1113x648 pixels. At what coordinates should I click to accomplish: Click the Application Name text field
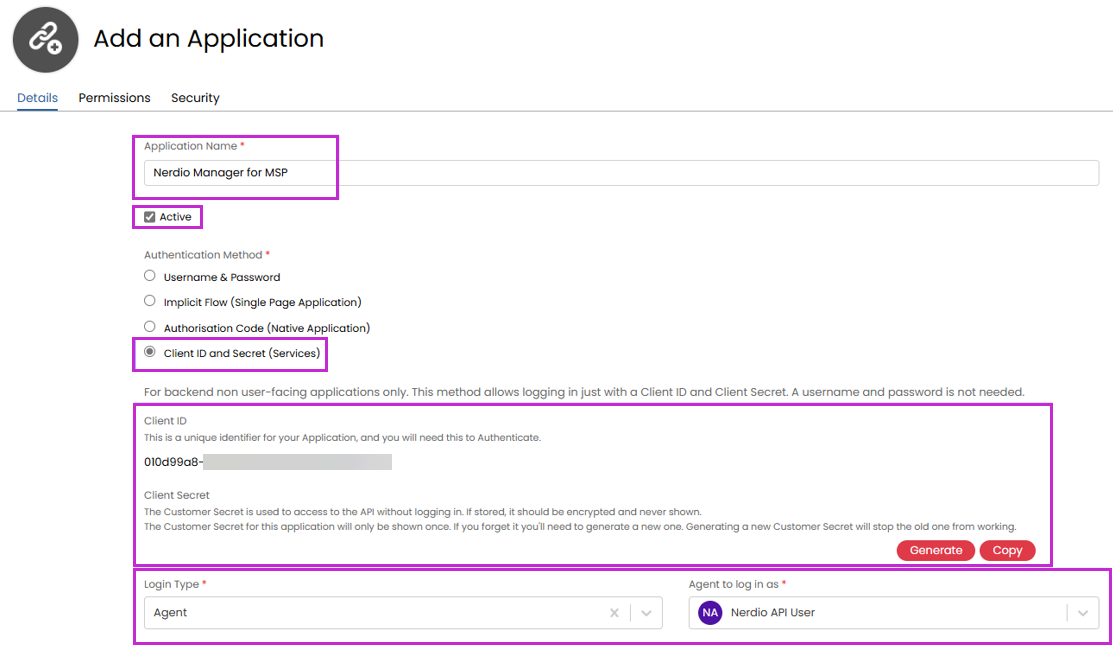point(620,173)
